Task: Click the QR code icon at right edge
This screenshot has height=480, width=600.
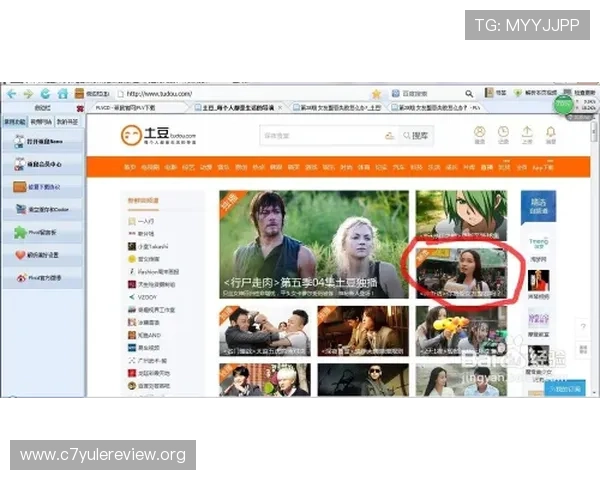Action: (583, 349)
